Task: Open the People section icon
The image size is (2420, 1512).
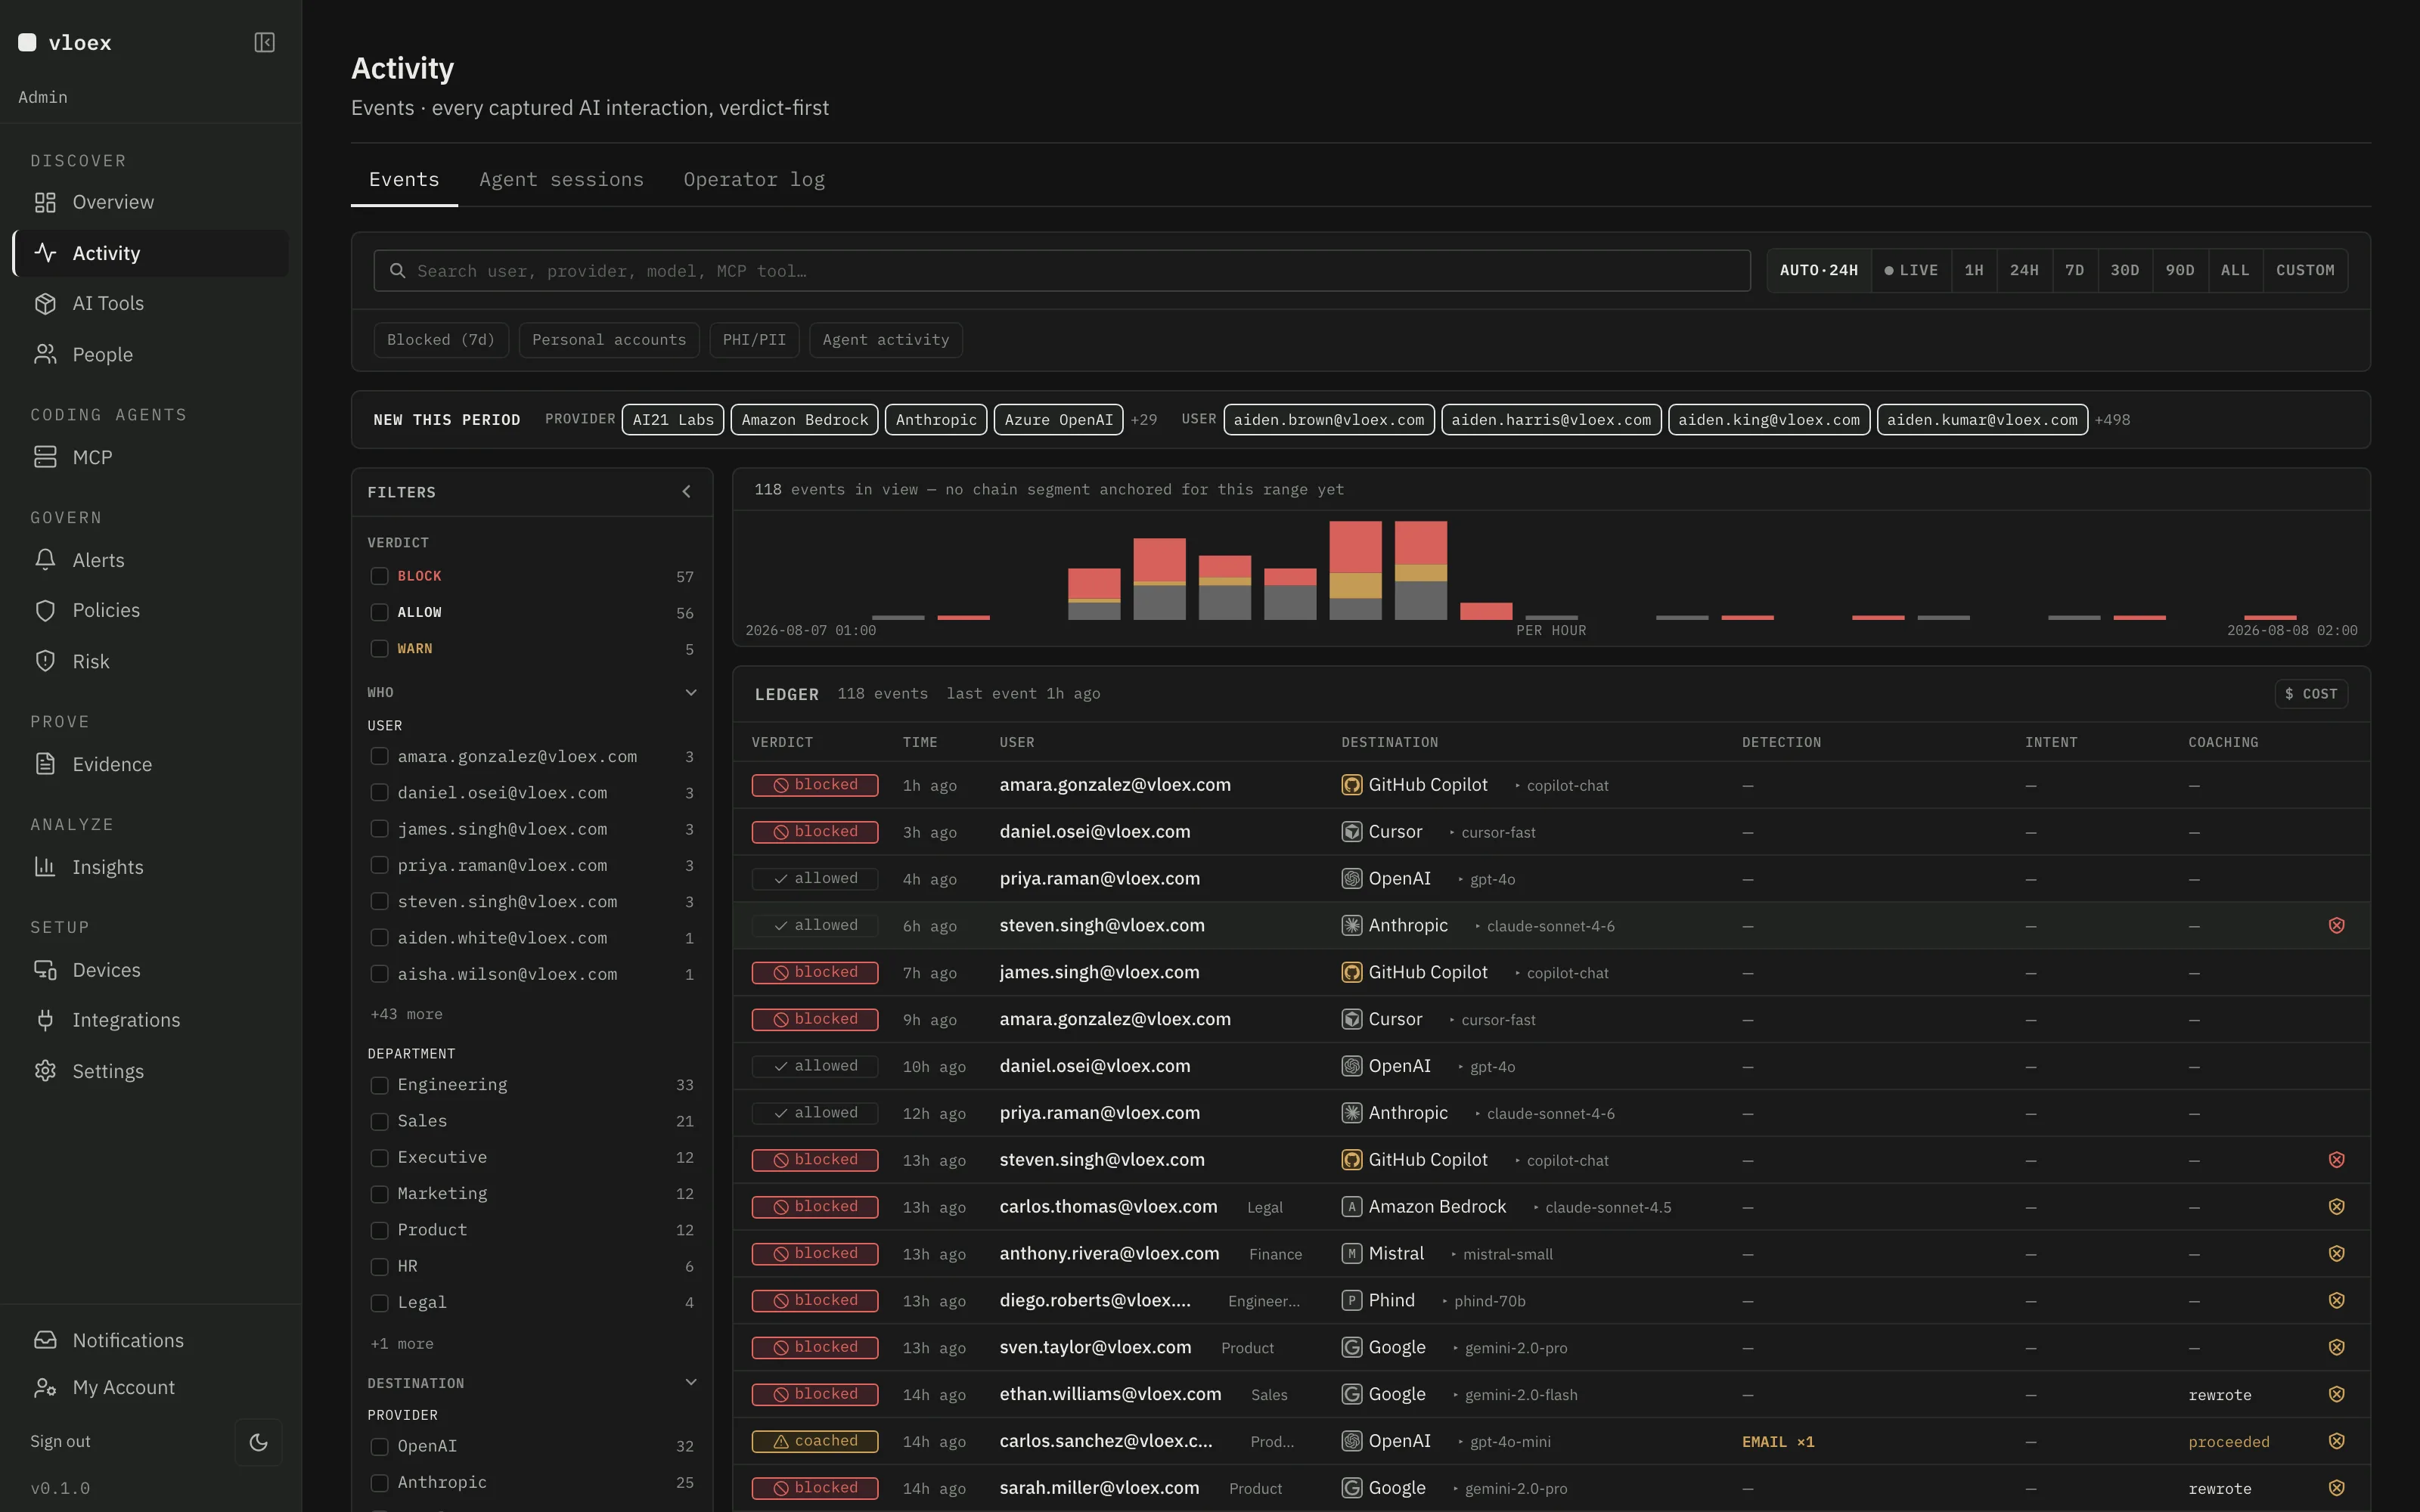Action: click(45, 354)
